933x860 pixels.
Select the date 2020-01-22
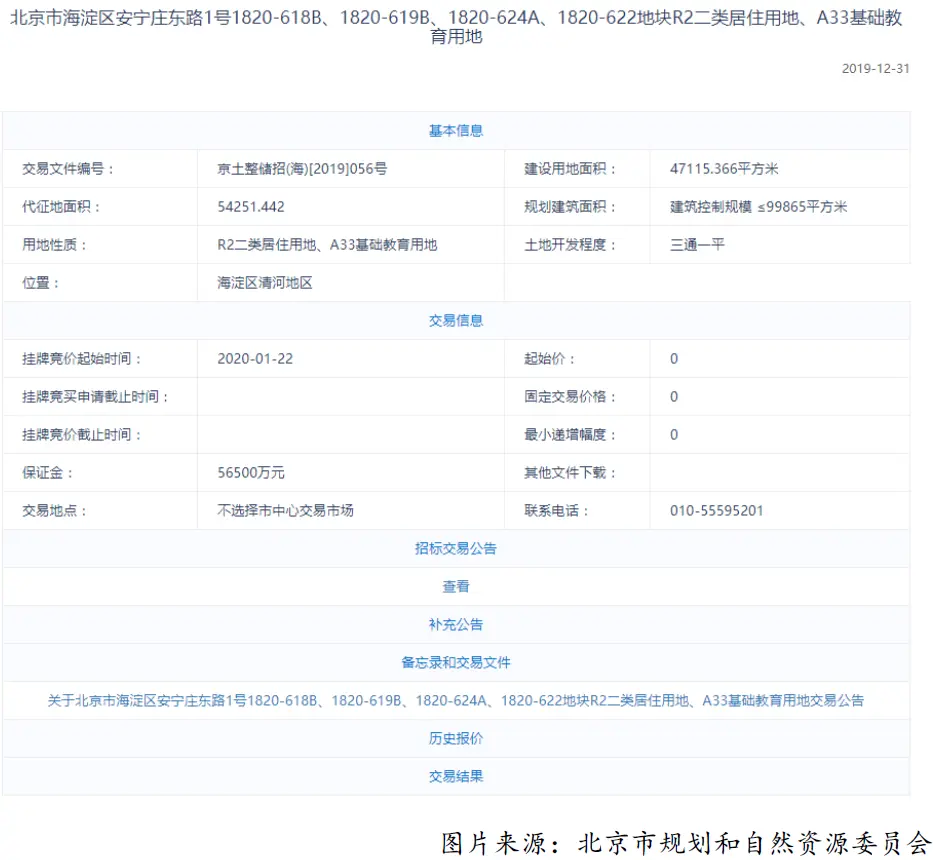tap(255, 359)
